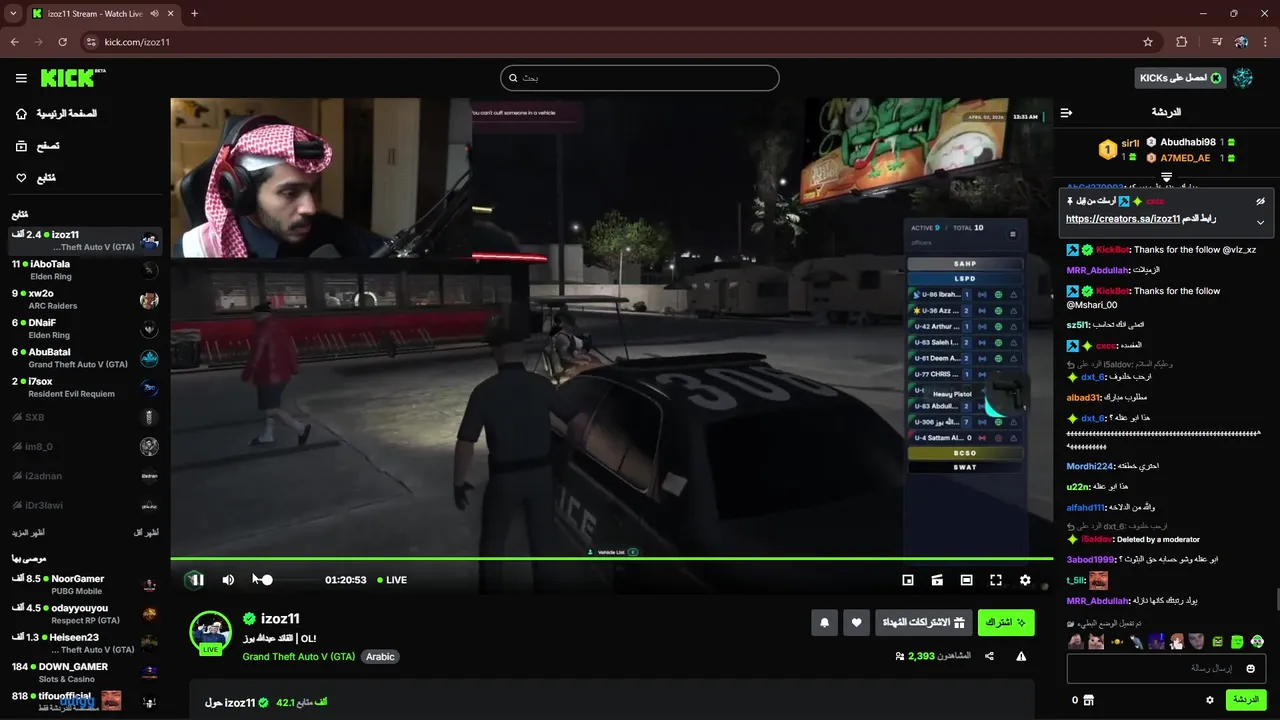This screenshot has width=1280, height=720.
Task: Collapse the chat panel icon
Action: (x=1066, y=112)
